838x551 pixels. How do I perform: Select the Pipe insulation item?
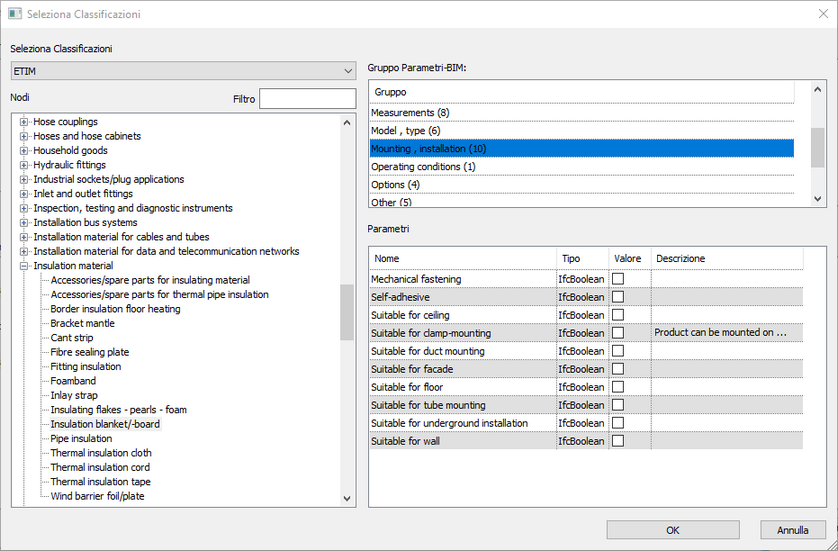click(x=81, y=439)
